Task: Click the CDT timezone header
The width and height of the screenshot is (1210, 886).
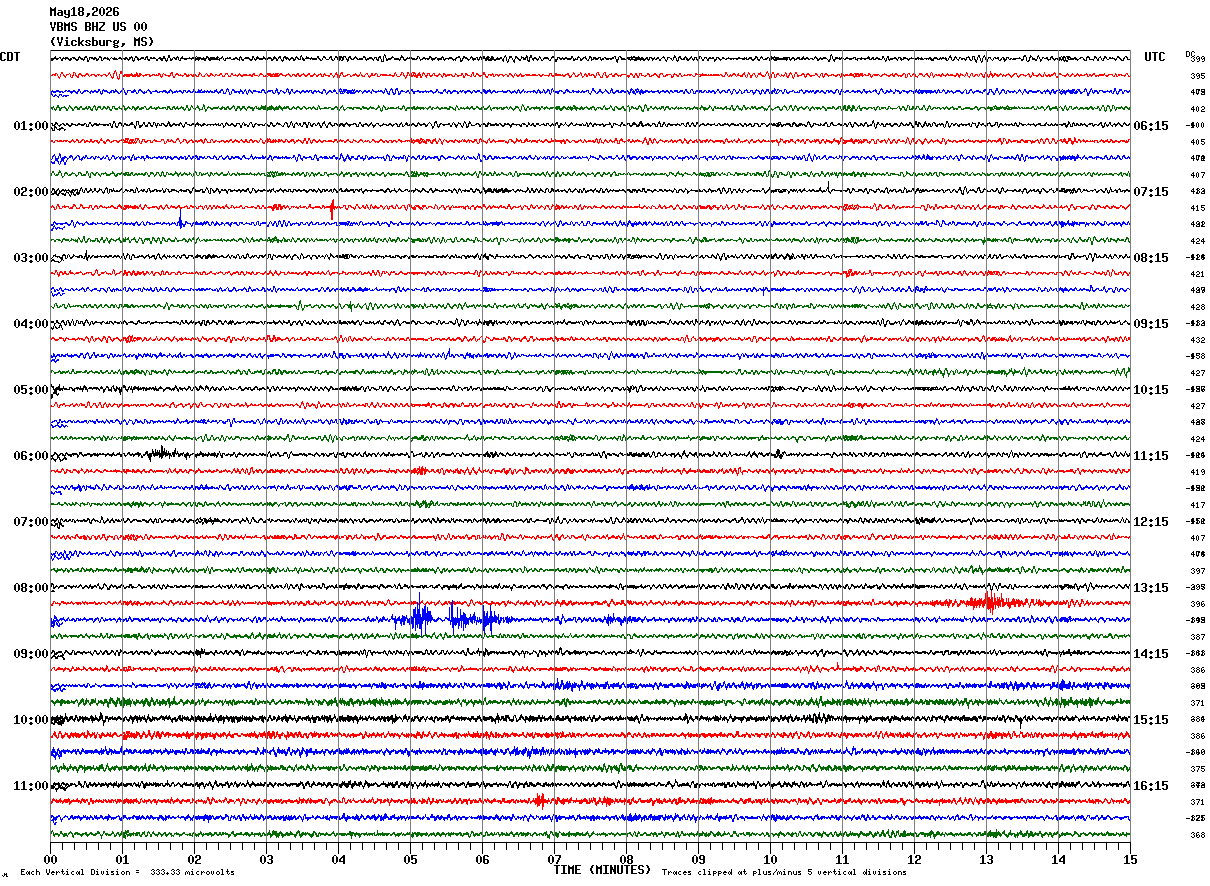Action: click(10, 57)
